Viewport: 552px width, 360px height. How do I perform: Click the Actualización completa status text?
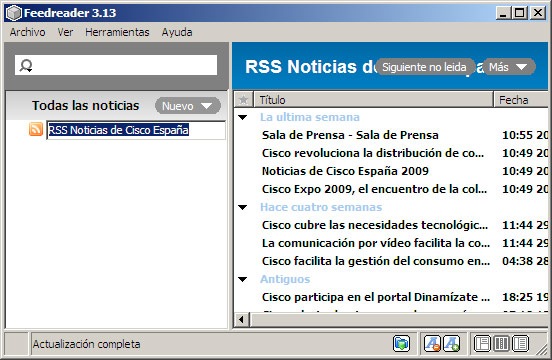pyautogui.click(x=86, y=344)
